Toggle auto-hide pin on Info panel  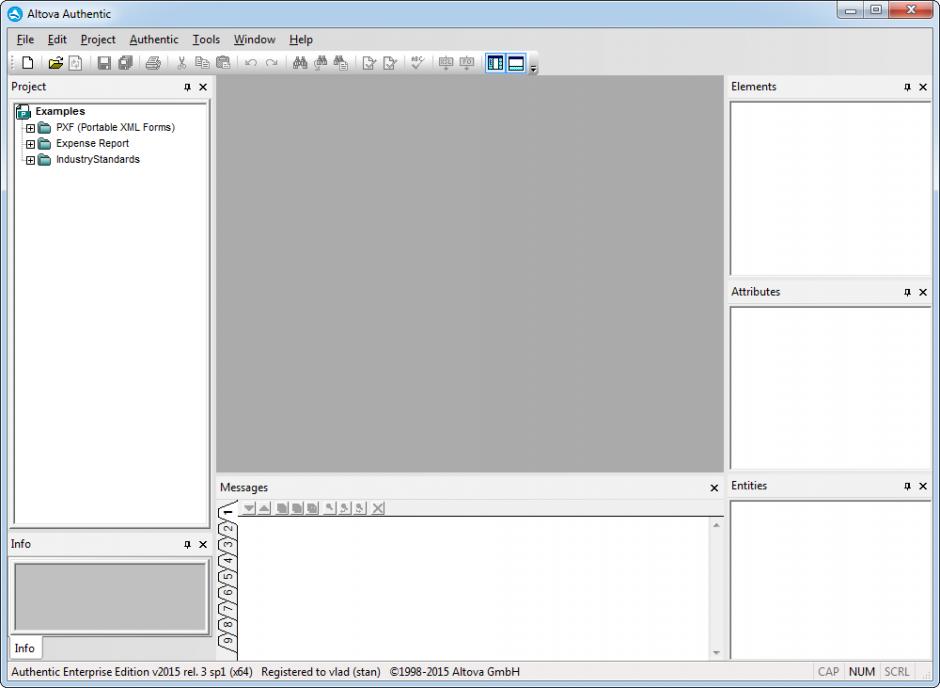(187, 545)
